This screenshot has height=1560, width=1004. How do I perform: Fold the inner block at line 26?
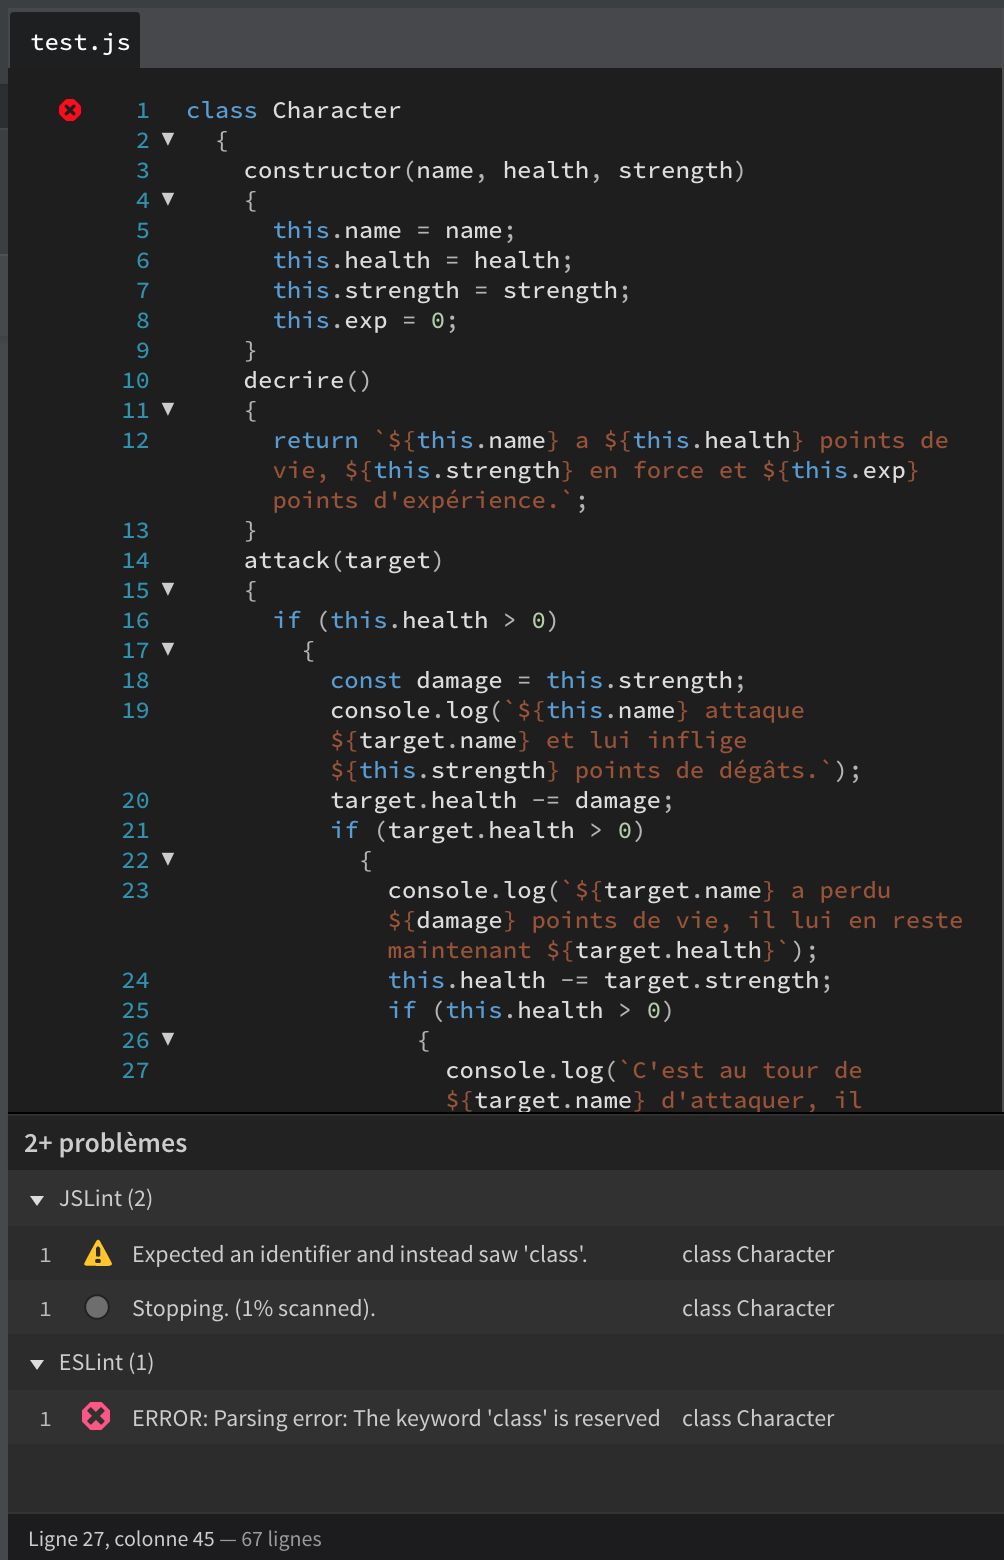[x=168, y=1040]
